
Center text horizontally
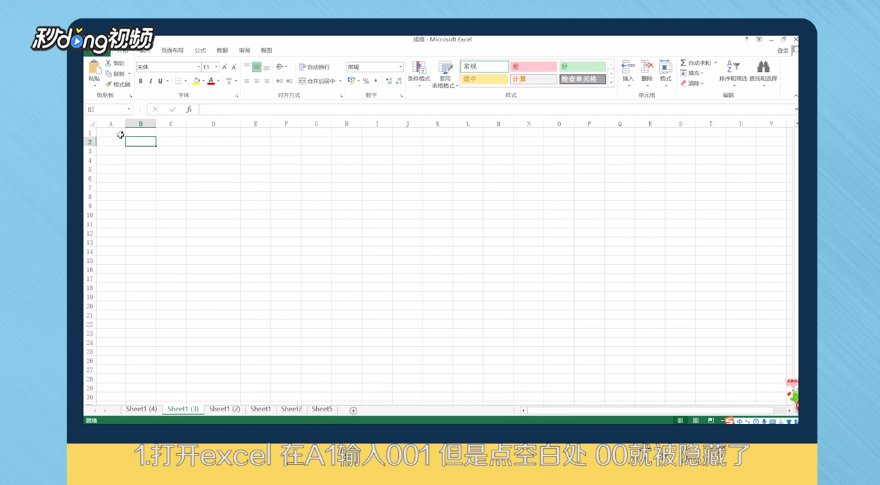tap(256, 81)
